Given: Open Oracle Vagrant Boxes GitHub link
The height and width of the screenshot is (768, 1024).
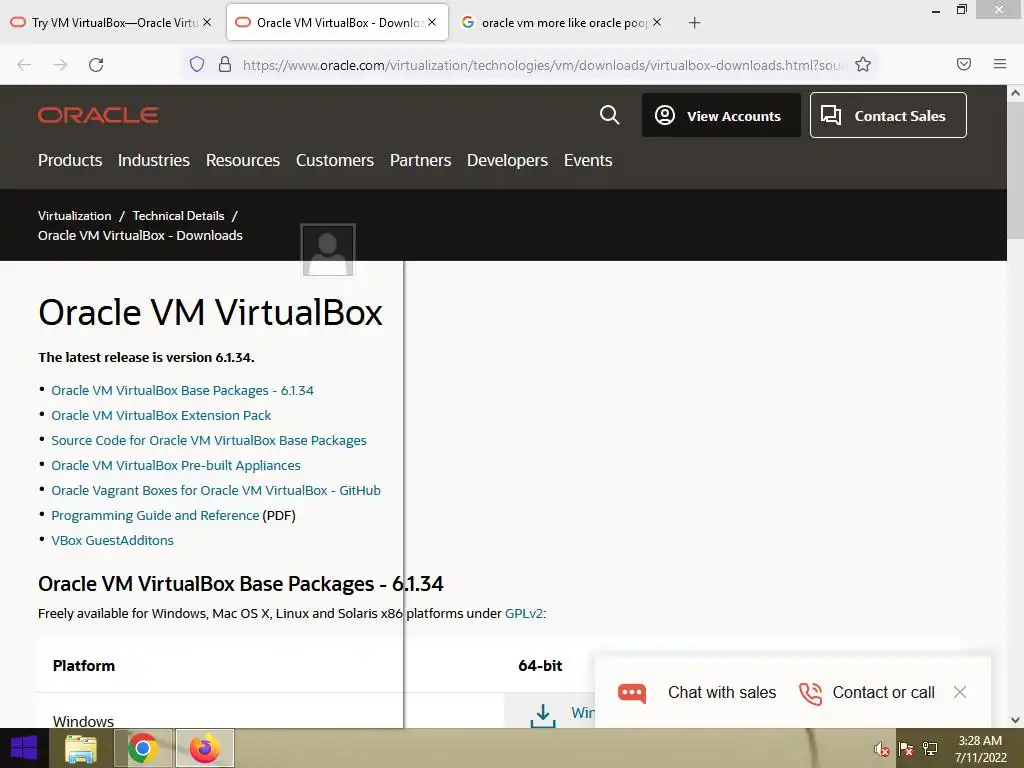Looking at the screenshot, I should (x=216, y=490).
